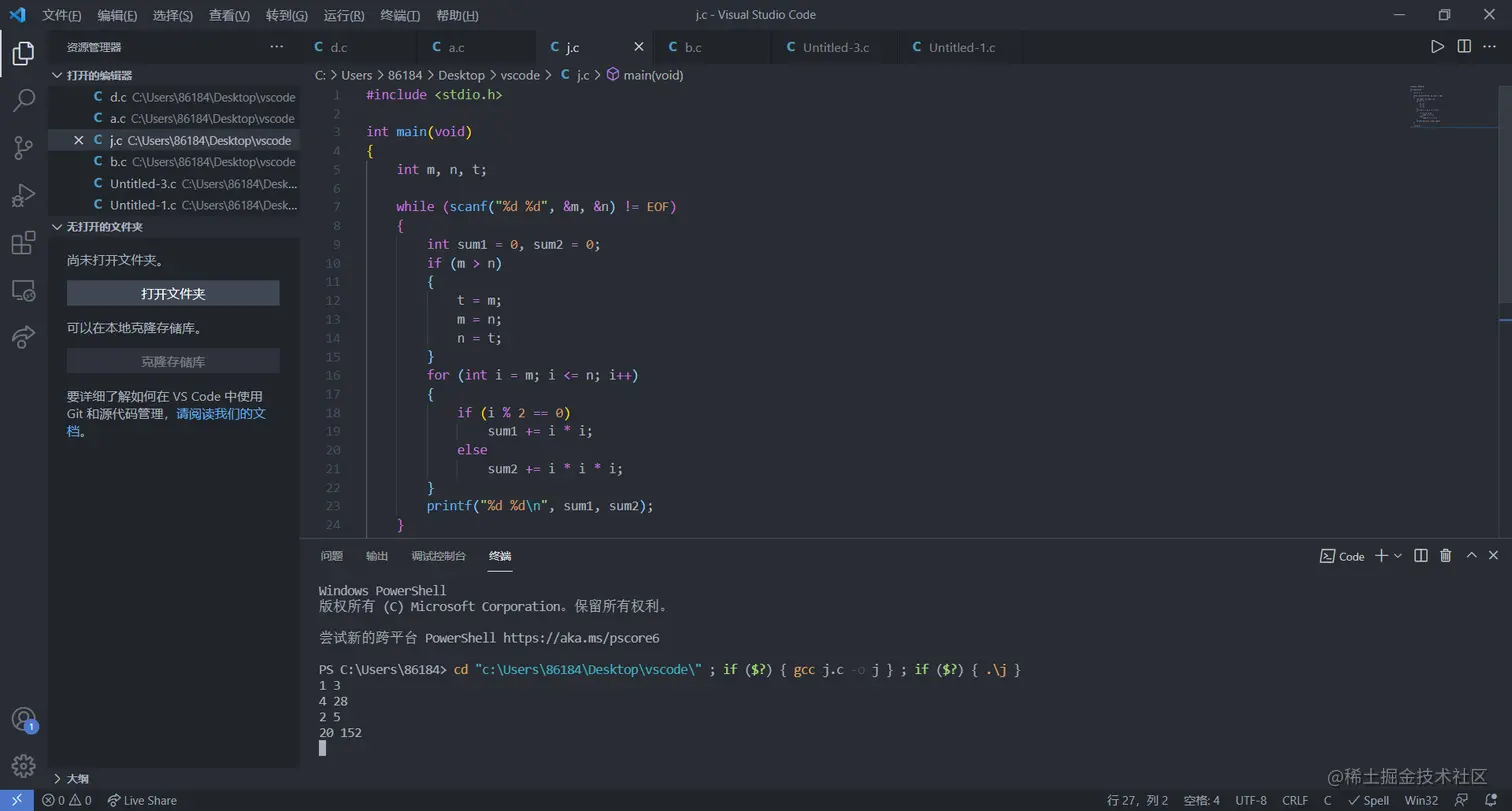Open the Run menu

[344, 15]
